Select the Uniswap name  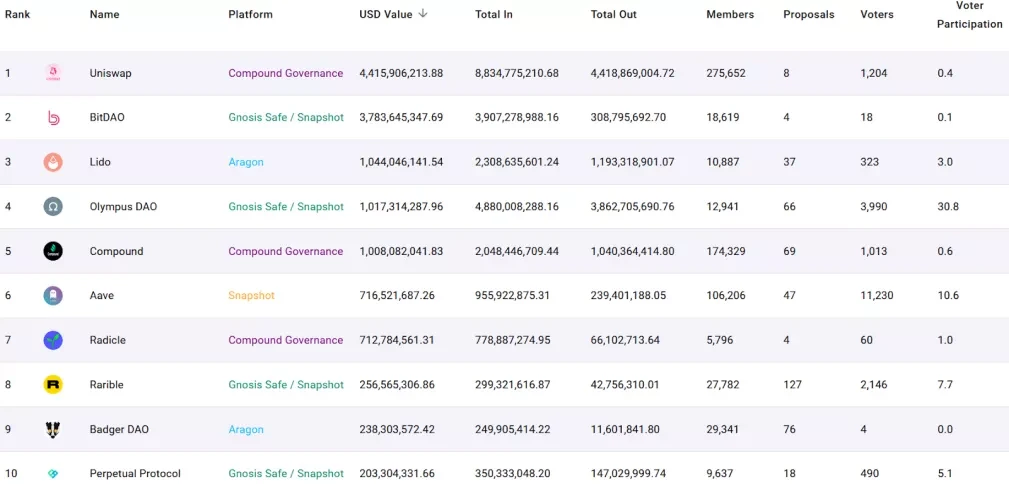[x=111, y=73]
